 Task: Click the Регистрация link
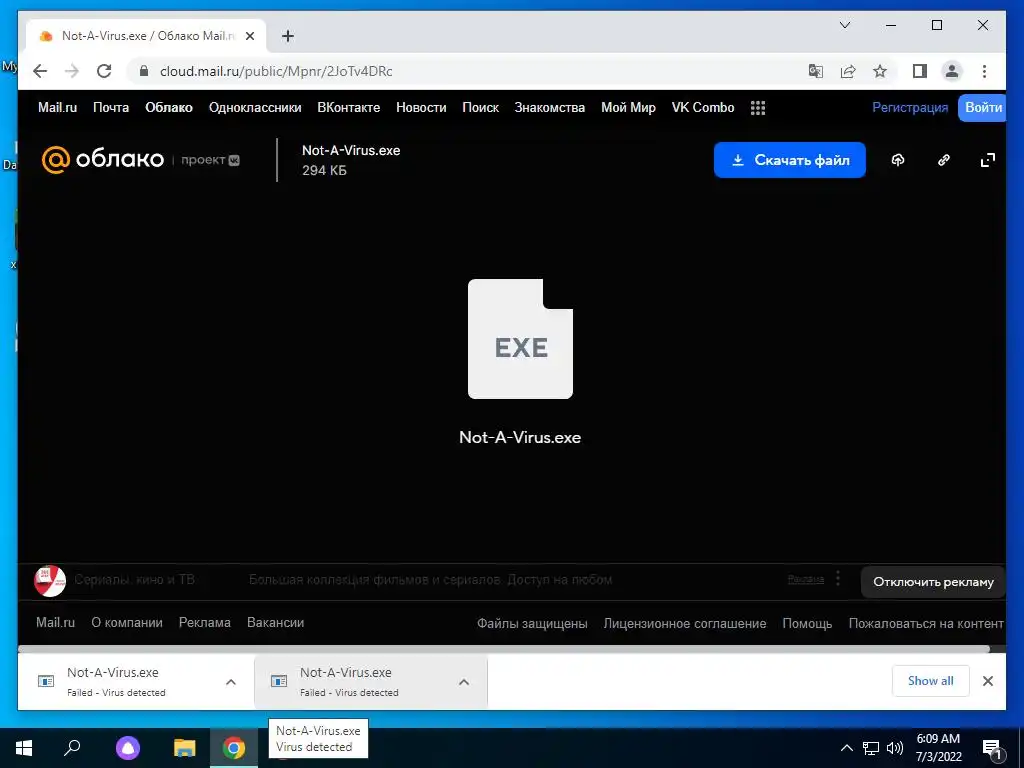910,108
